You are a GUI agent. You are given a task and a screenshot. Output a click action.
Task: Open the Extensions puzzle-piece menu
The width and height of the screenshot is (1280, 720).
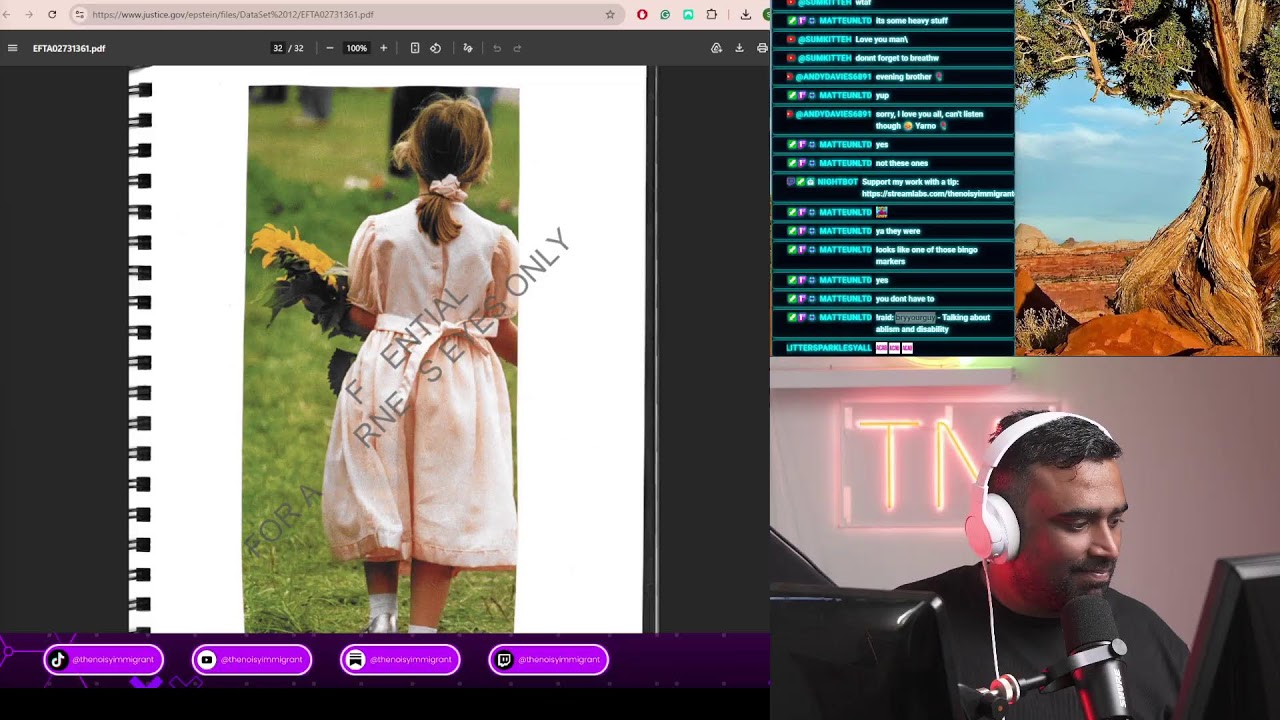click(711, 15)
